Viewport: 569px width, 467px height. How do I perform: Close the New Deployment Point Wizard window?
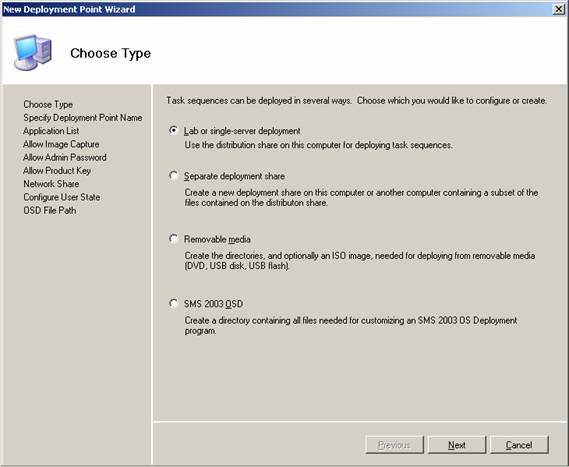559,9
